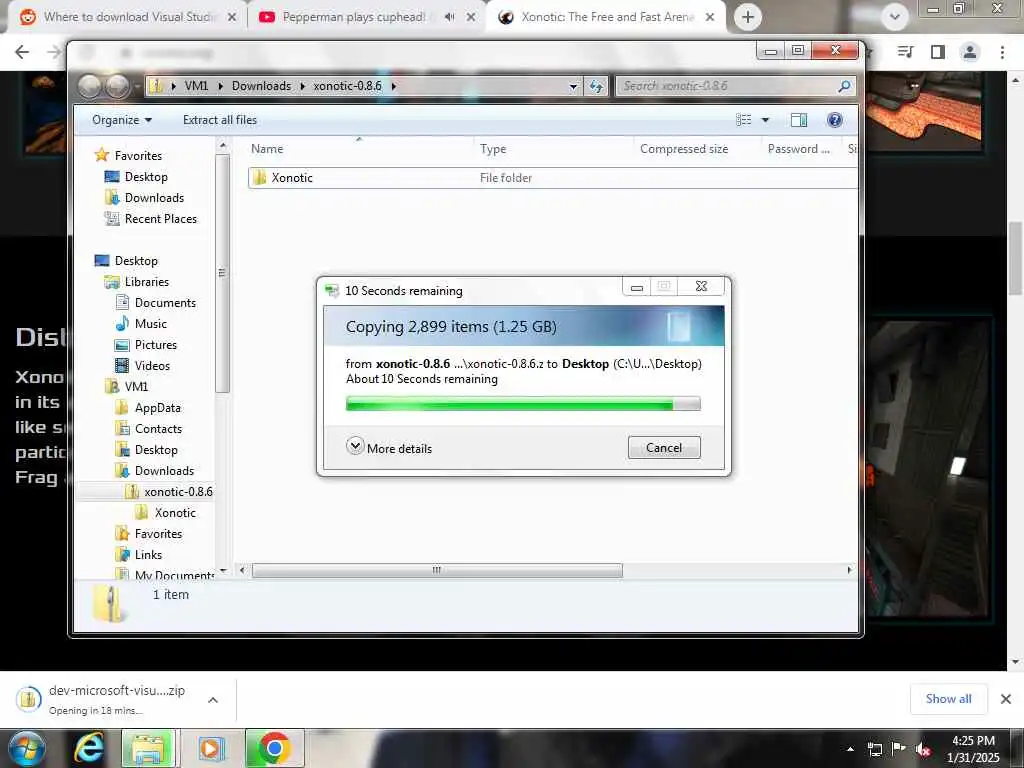Click arrow after xonotic-0.8.6 in breadcrumb
This screenshot has width=1024, height=768.
[x=394, y=86]
